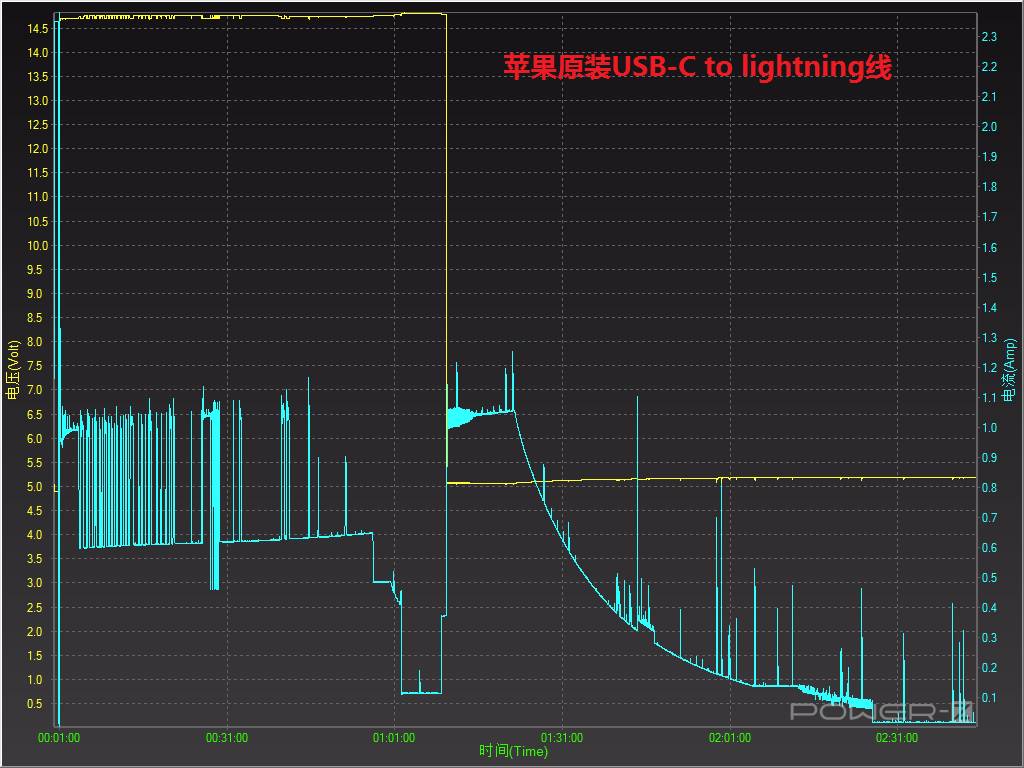The height and width of the screenshot is (768, 1024).
Task: Click 2.1 on the current axis
Action: 989,97
